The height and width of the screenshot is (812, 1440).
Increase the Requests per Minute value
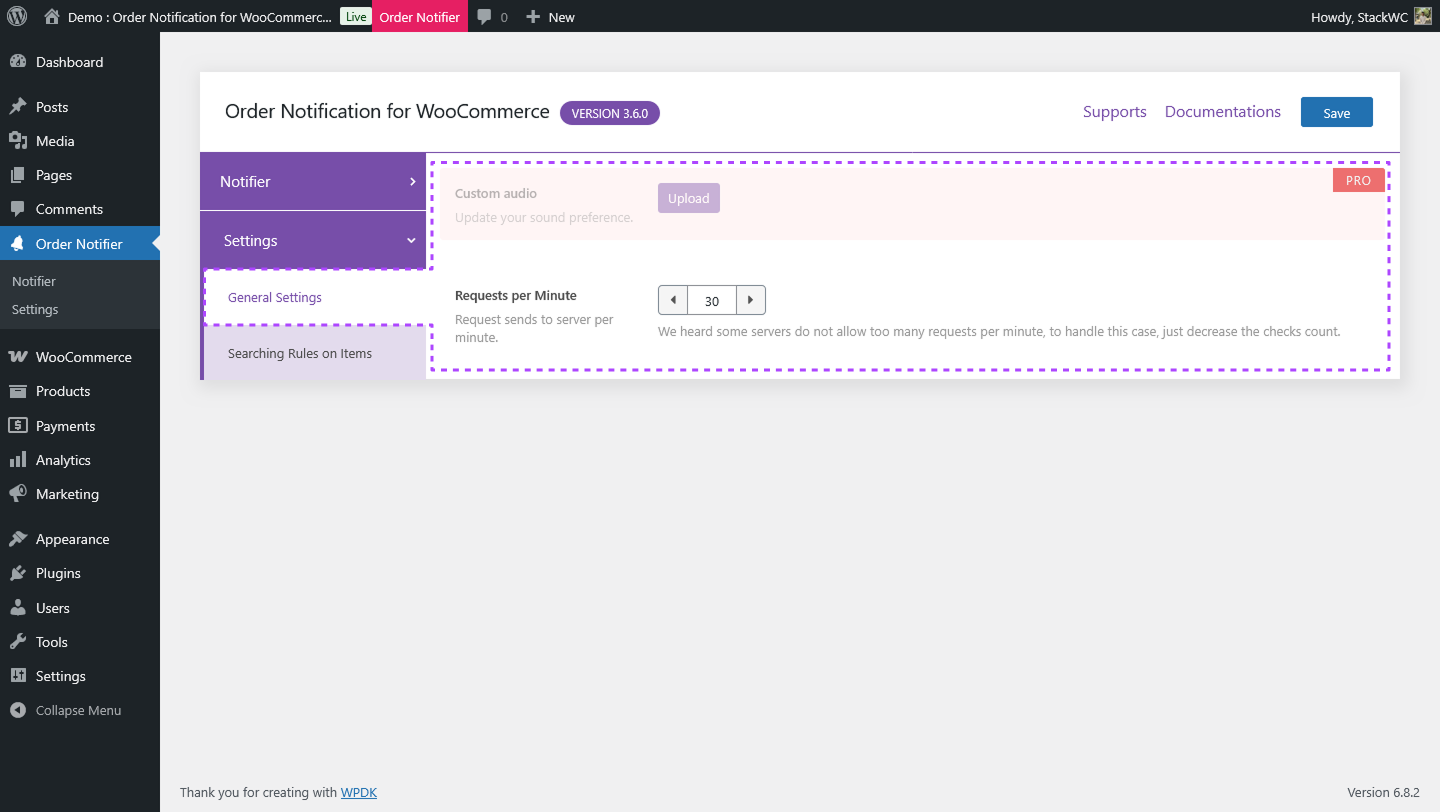(750, 299)
